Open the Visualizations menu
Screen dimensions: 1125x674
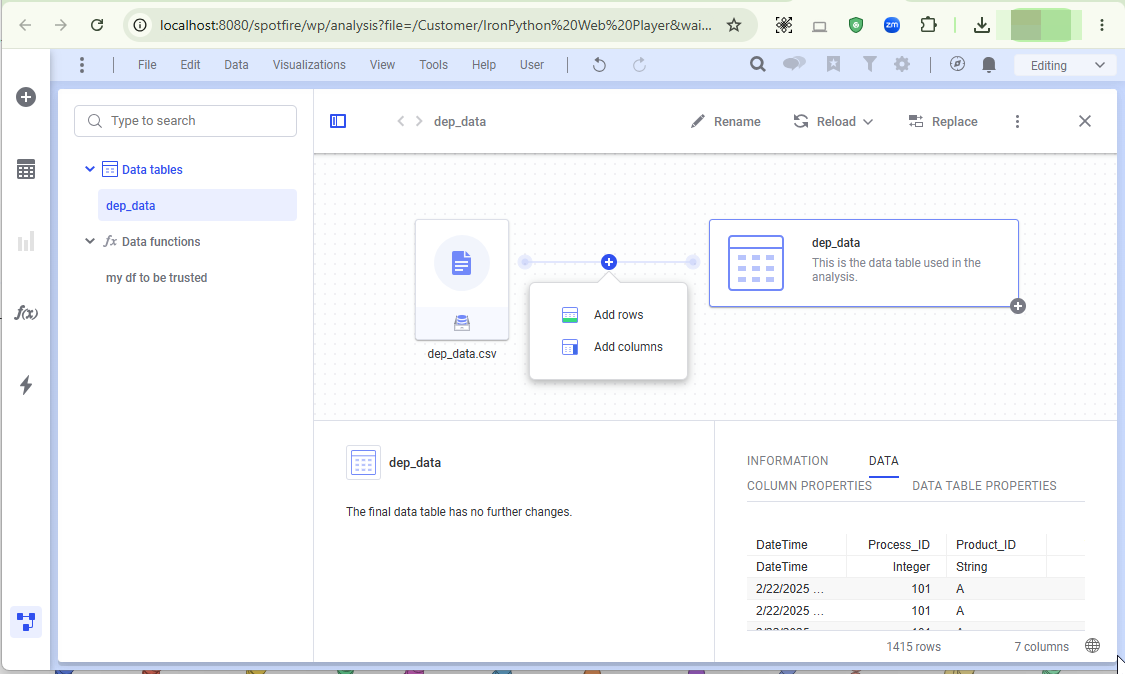[x=309, y=65]
